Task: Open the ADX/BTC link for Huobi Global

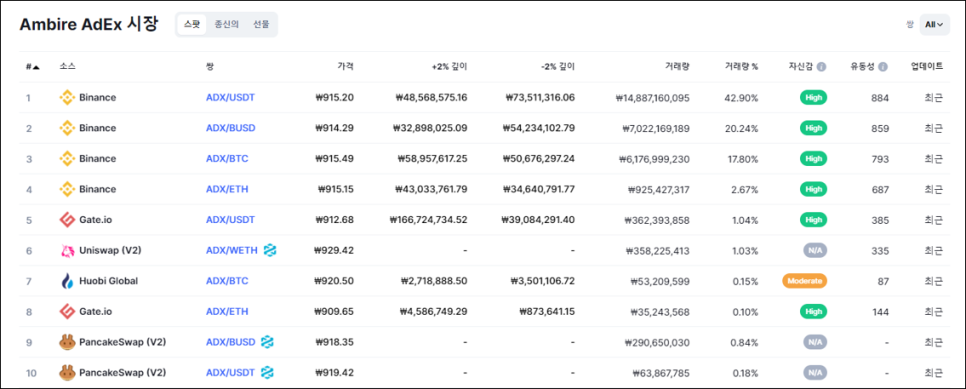Action: pyautogui.click(x=227, y=281)
